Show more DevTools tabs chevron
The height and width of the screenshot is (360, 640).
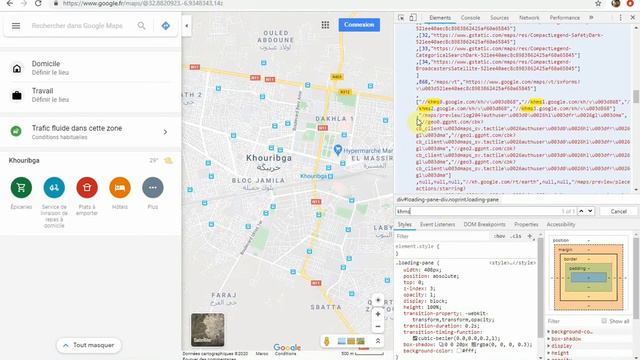pyautogui.click(x=591, y=18)
